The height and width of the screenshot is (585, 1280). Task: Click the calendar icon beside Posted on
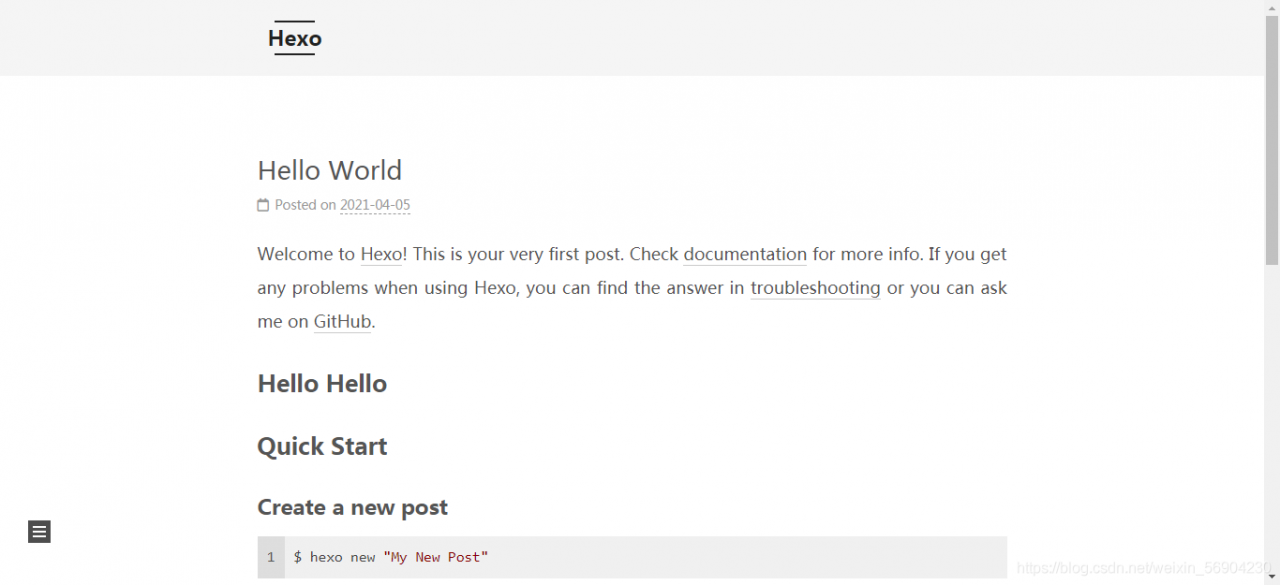pyautogui.click(x=263, y=205)
